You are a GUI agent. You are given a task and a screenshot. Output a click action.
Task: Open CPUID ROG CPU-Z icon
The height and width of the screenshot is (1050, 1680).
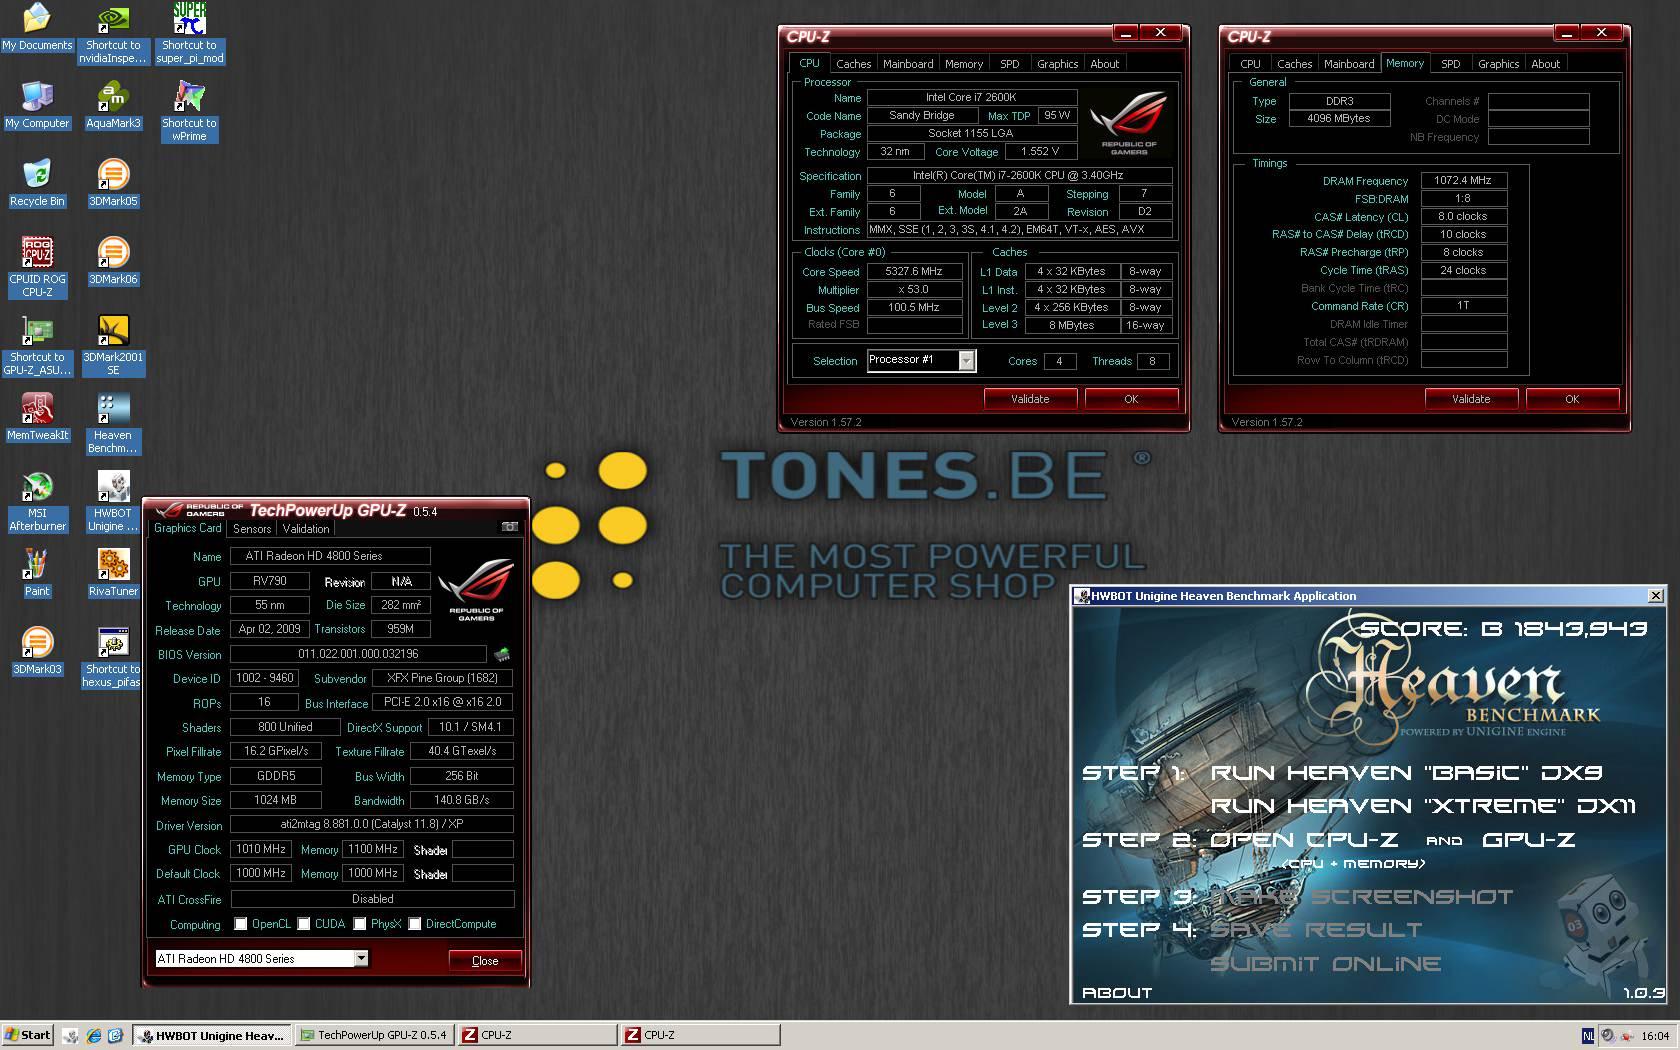37,267
